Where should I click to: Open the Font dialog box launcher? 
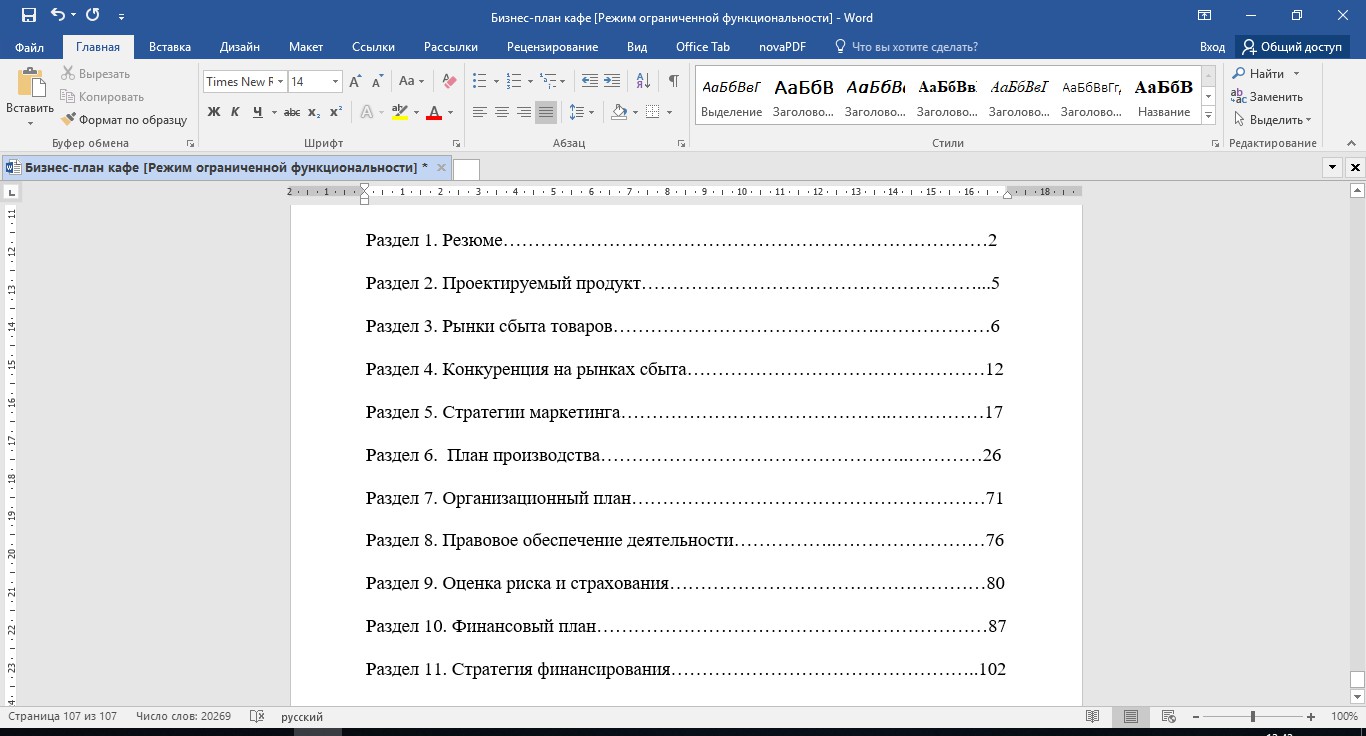click(456, 144)
